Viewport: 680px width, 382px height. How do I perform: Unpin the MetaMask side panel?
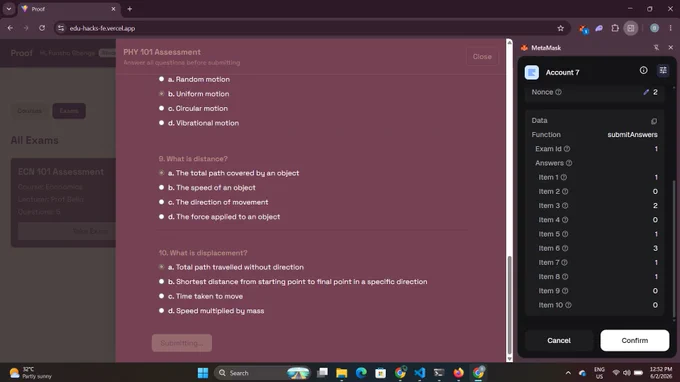tap(656, 47)
